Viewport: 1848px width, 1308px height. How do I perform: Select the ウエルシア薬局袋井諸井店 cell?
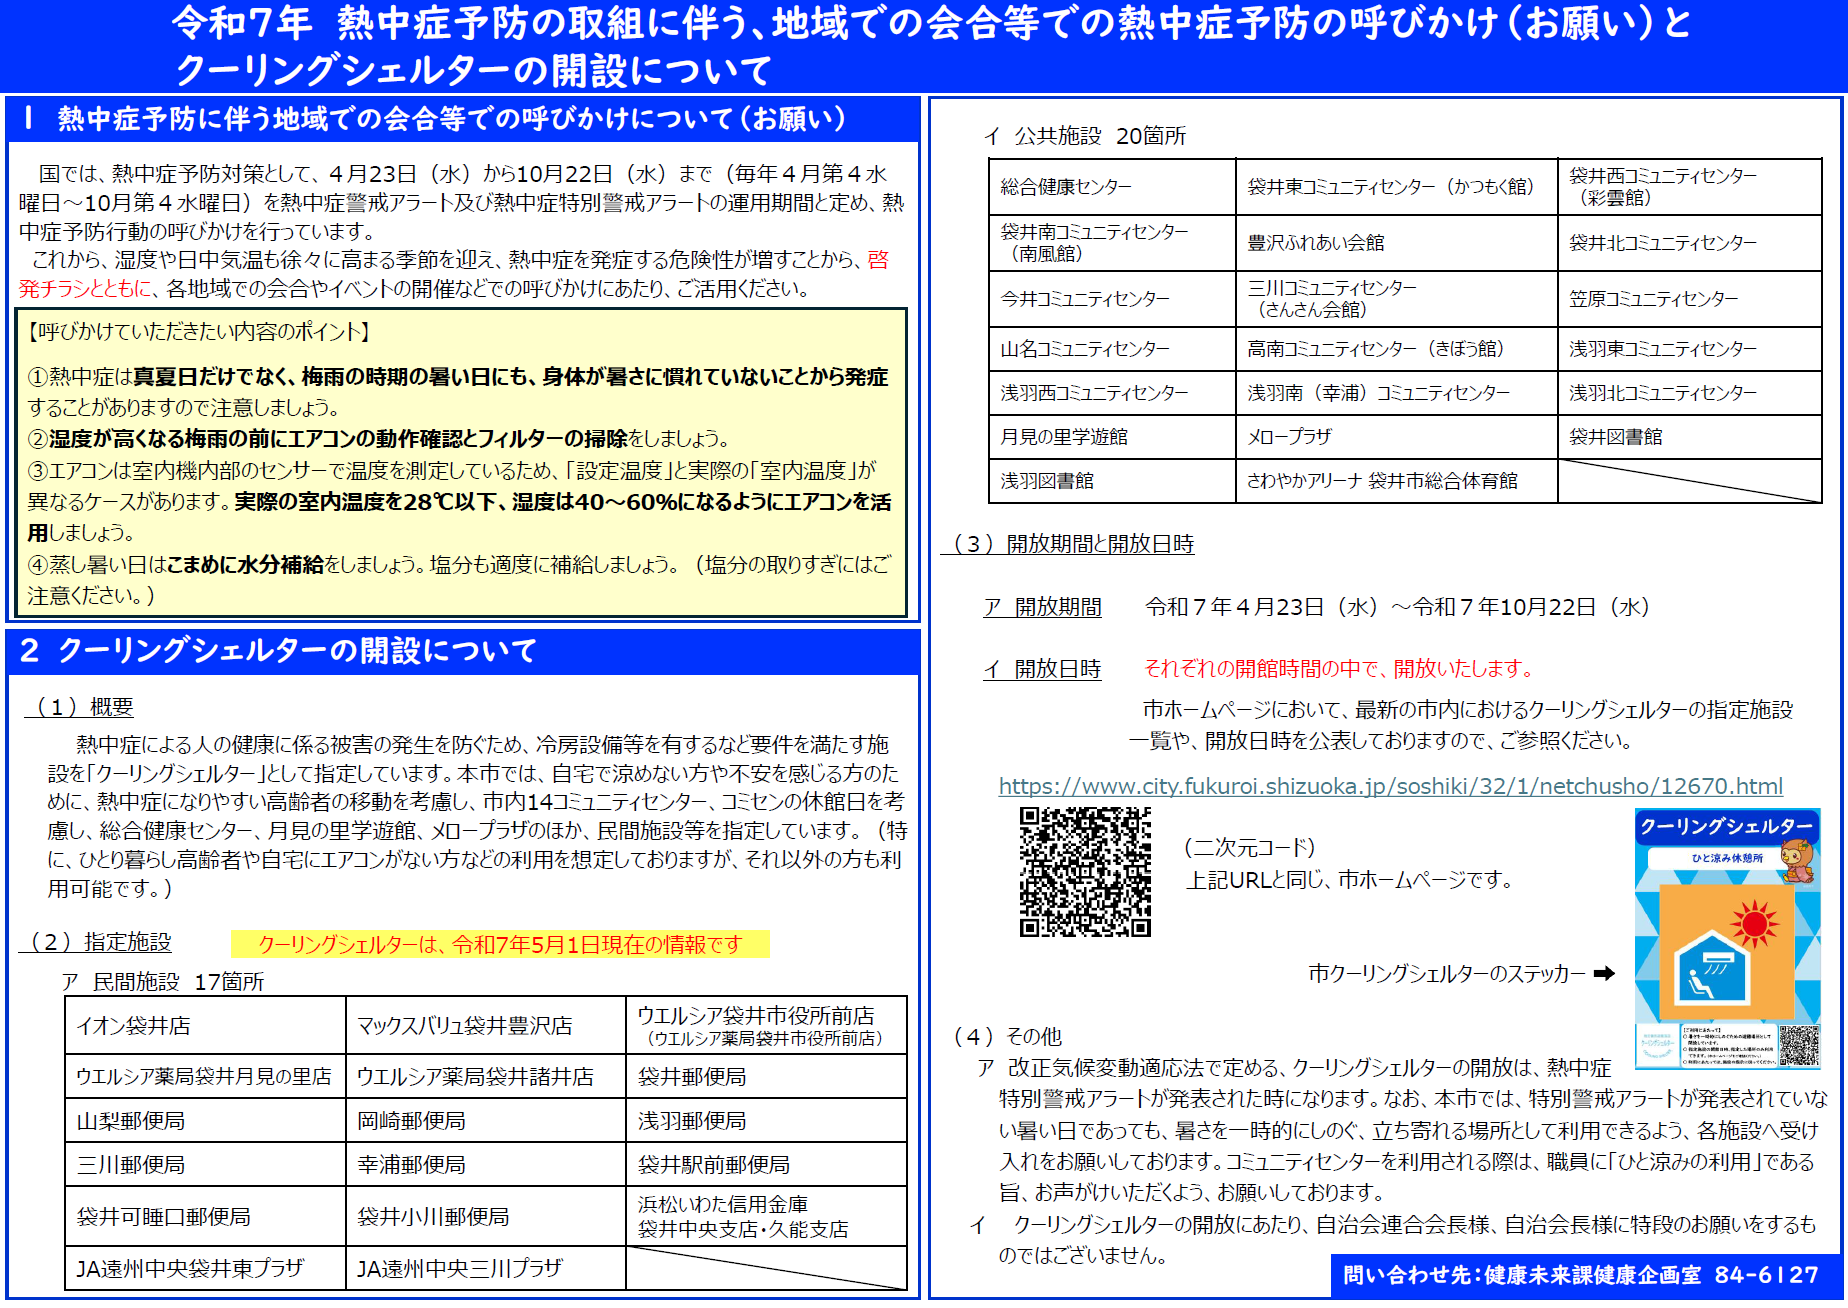(x=486, y=1076)
